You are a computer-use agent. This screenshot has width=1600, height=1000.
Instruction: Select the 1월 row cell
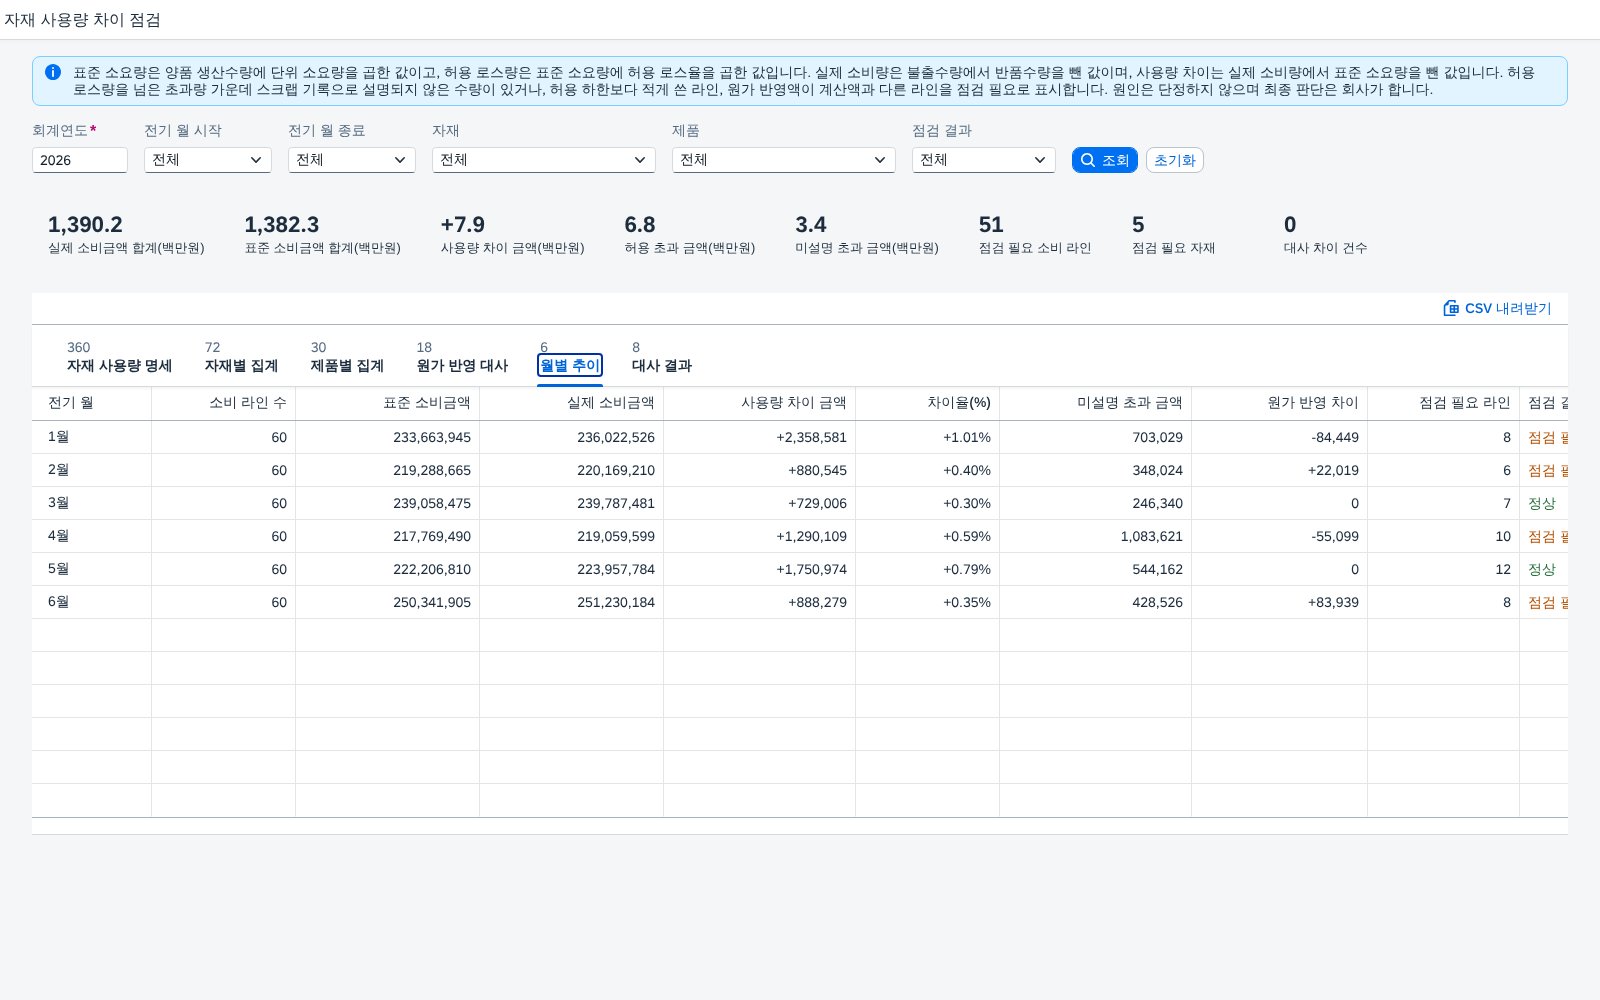pos(91,437)
